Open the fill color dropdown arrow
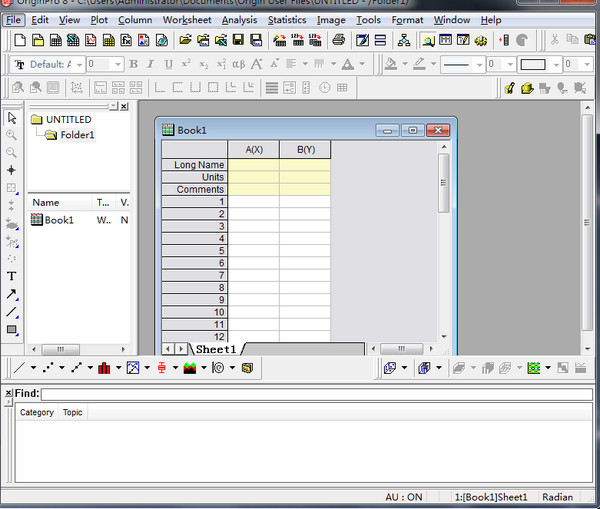The image size is (600, 509). click(405, 64)
